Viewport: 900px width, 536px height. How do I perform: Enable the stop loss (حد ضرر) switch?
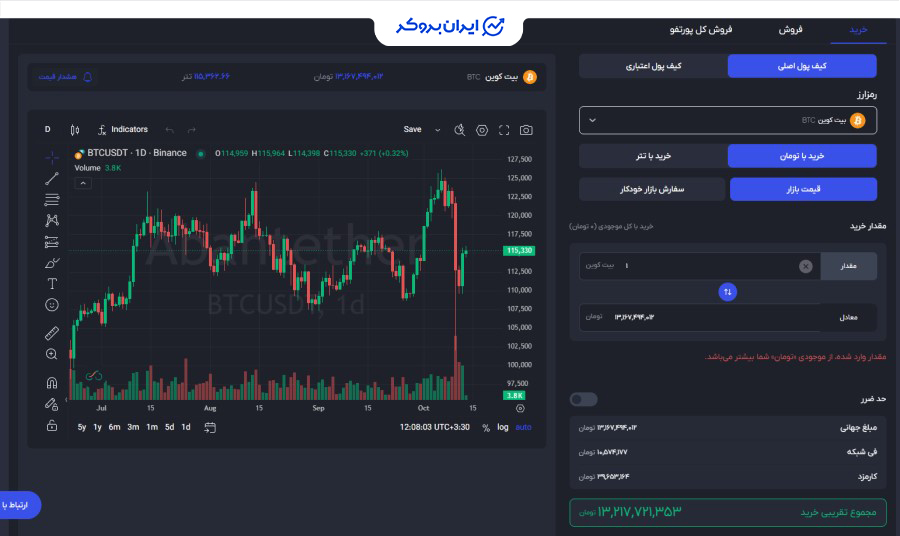tap(583, 399)
